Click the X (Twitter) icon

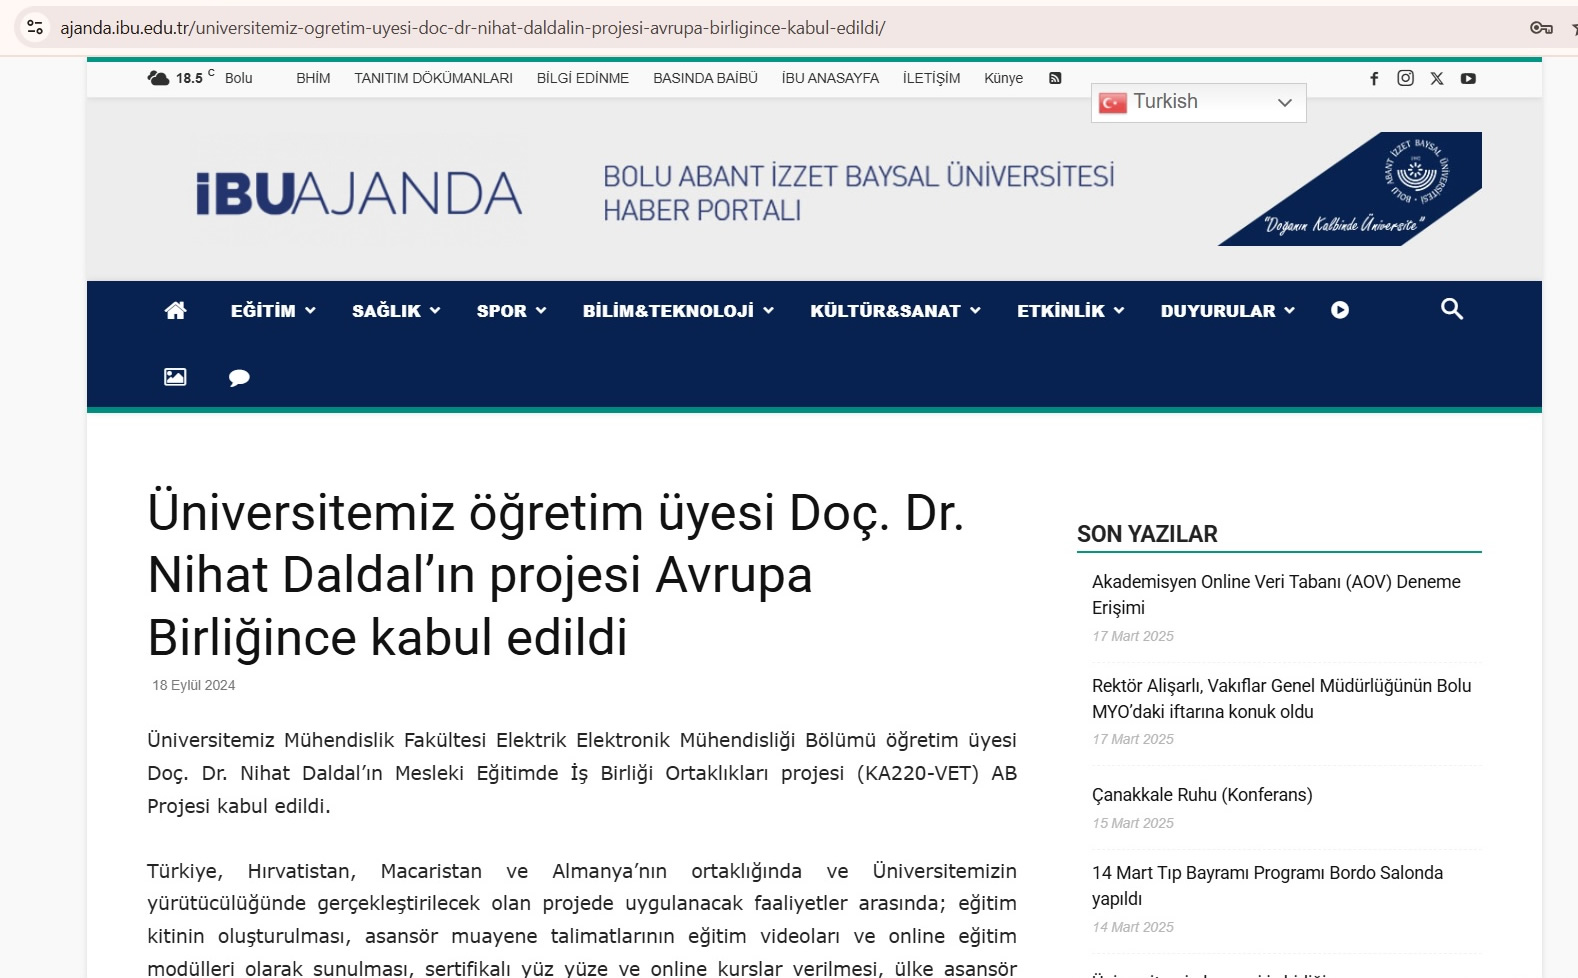coord(1436,78)
